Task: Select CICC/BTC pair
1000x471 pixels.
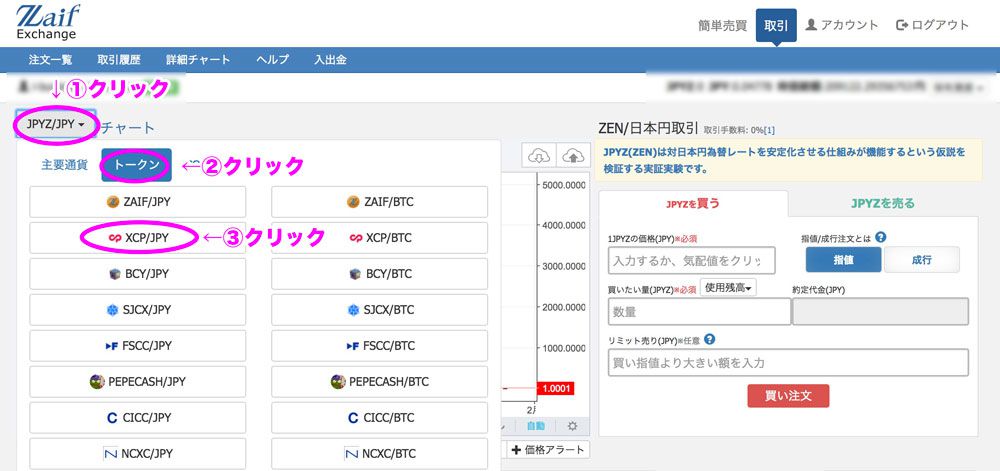Action: 379,418
